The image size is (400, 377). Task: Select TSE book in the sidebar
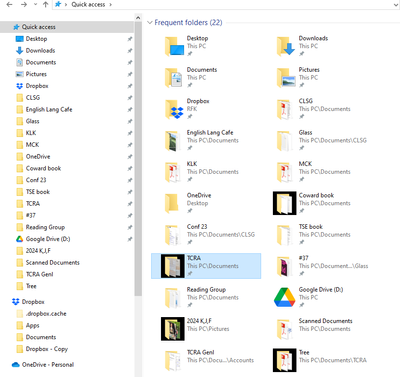click(38, 192)
